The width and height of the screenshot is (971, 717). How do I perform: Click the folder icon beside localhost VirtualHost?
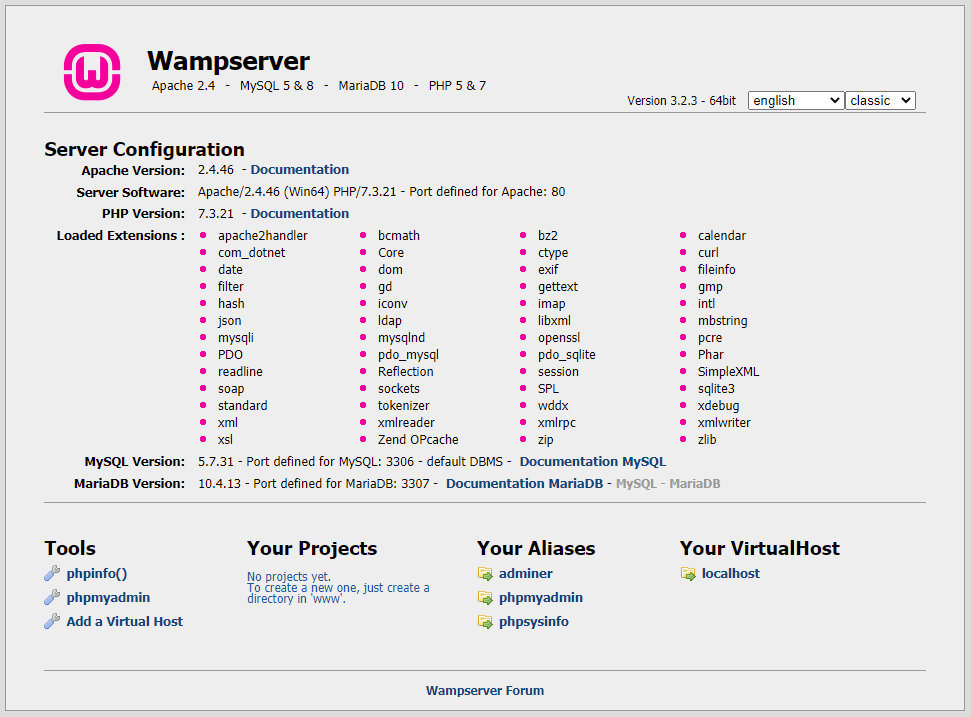688,574
